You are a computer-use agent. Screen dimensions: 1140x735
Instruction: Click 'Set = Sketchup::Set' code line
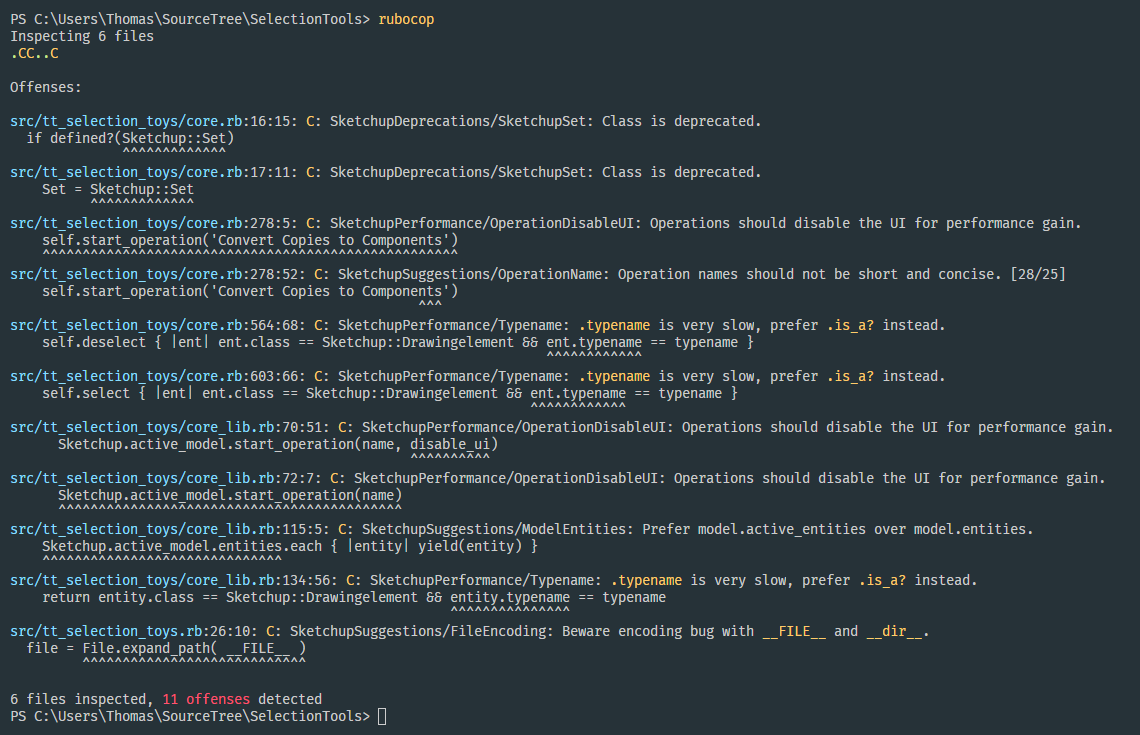(118, 189)
